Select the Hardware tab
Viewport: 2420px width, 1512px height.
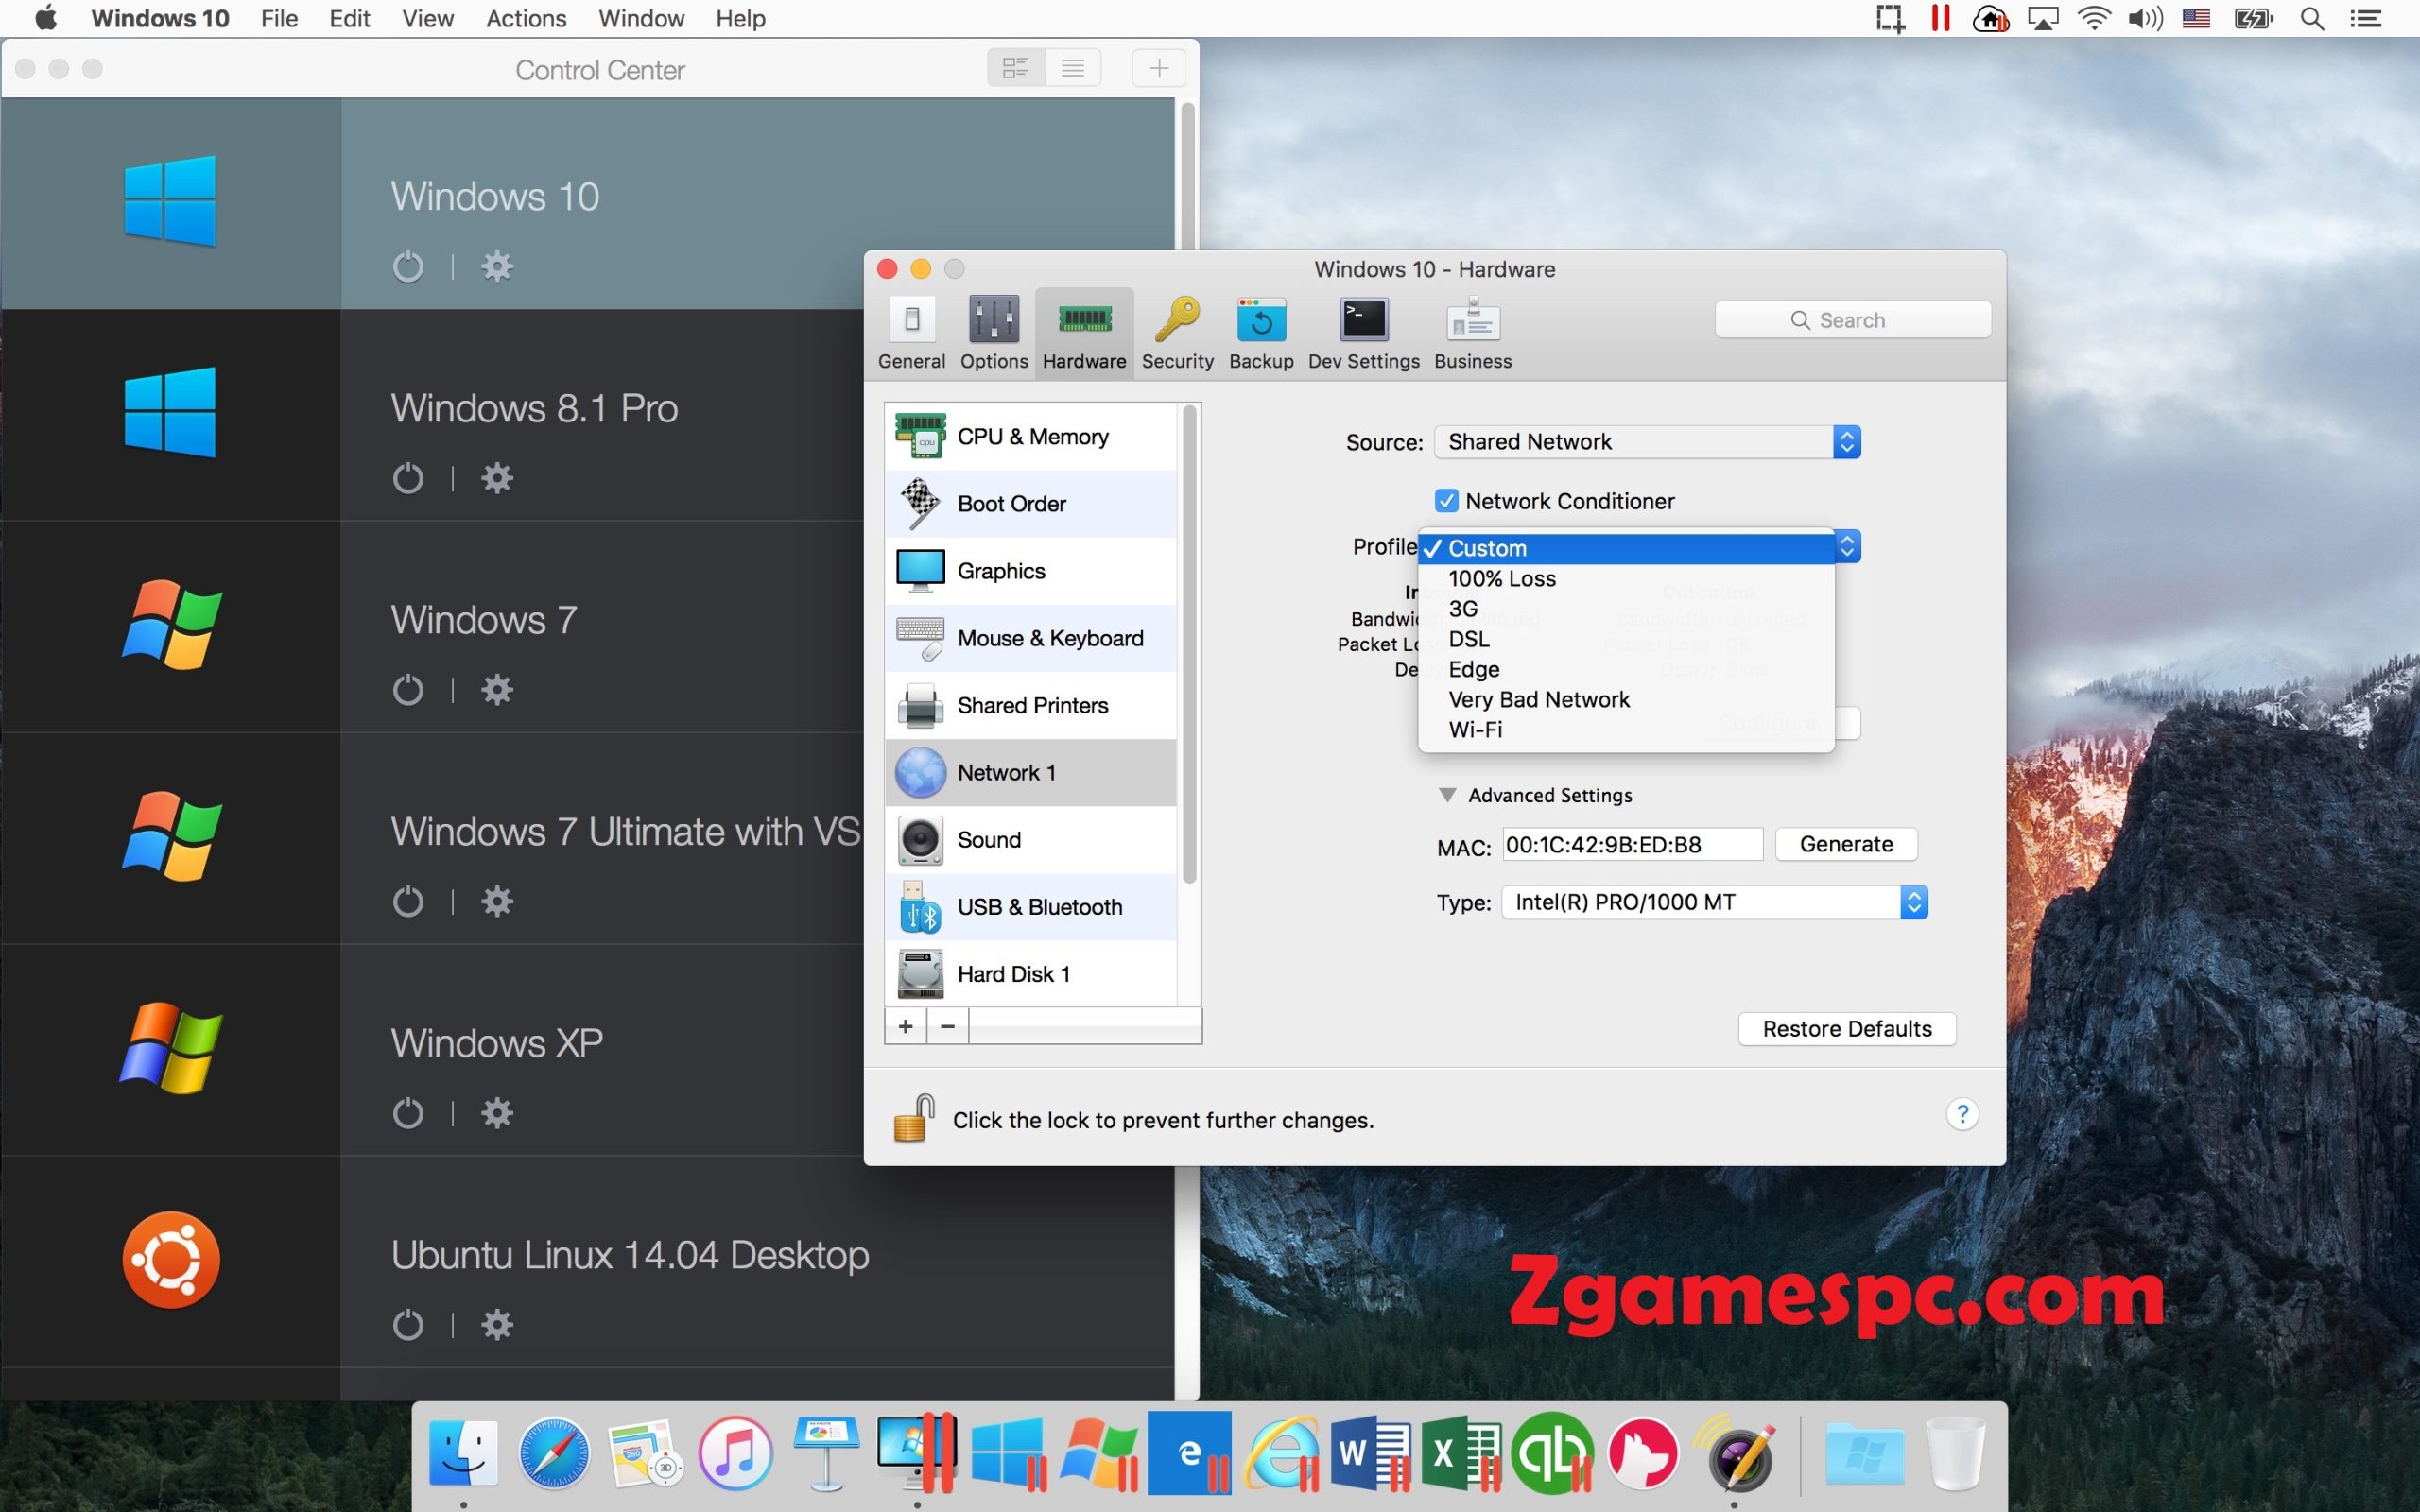click(x=1083, y=331)
